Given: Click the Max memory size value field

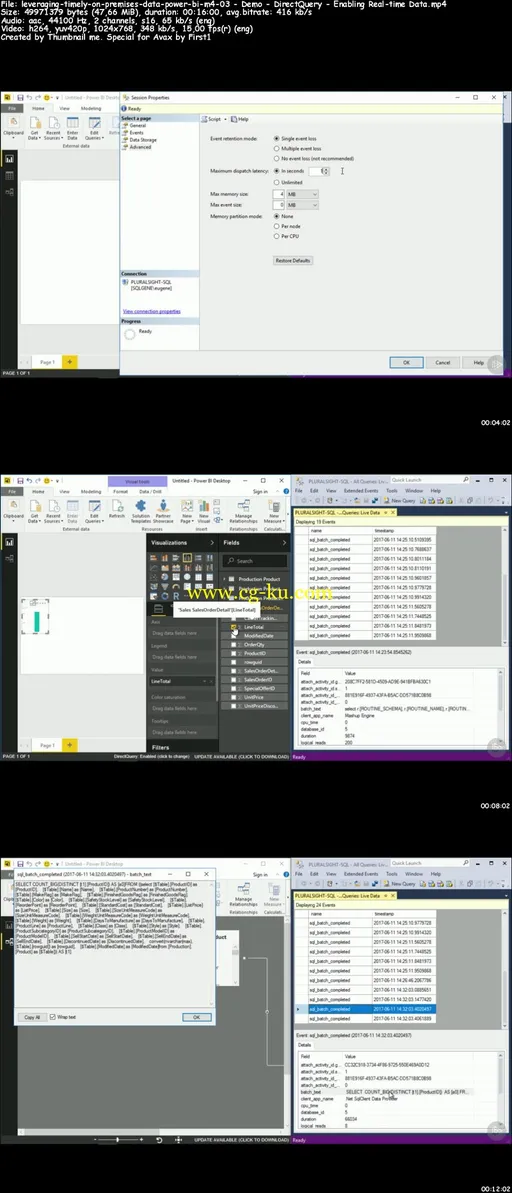Looking at the screenshot, I should click(x=279, y=195).
